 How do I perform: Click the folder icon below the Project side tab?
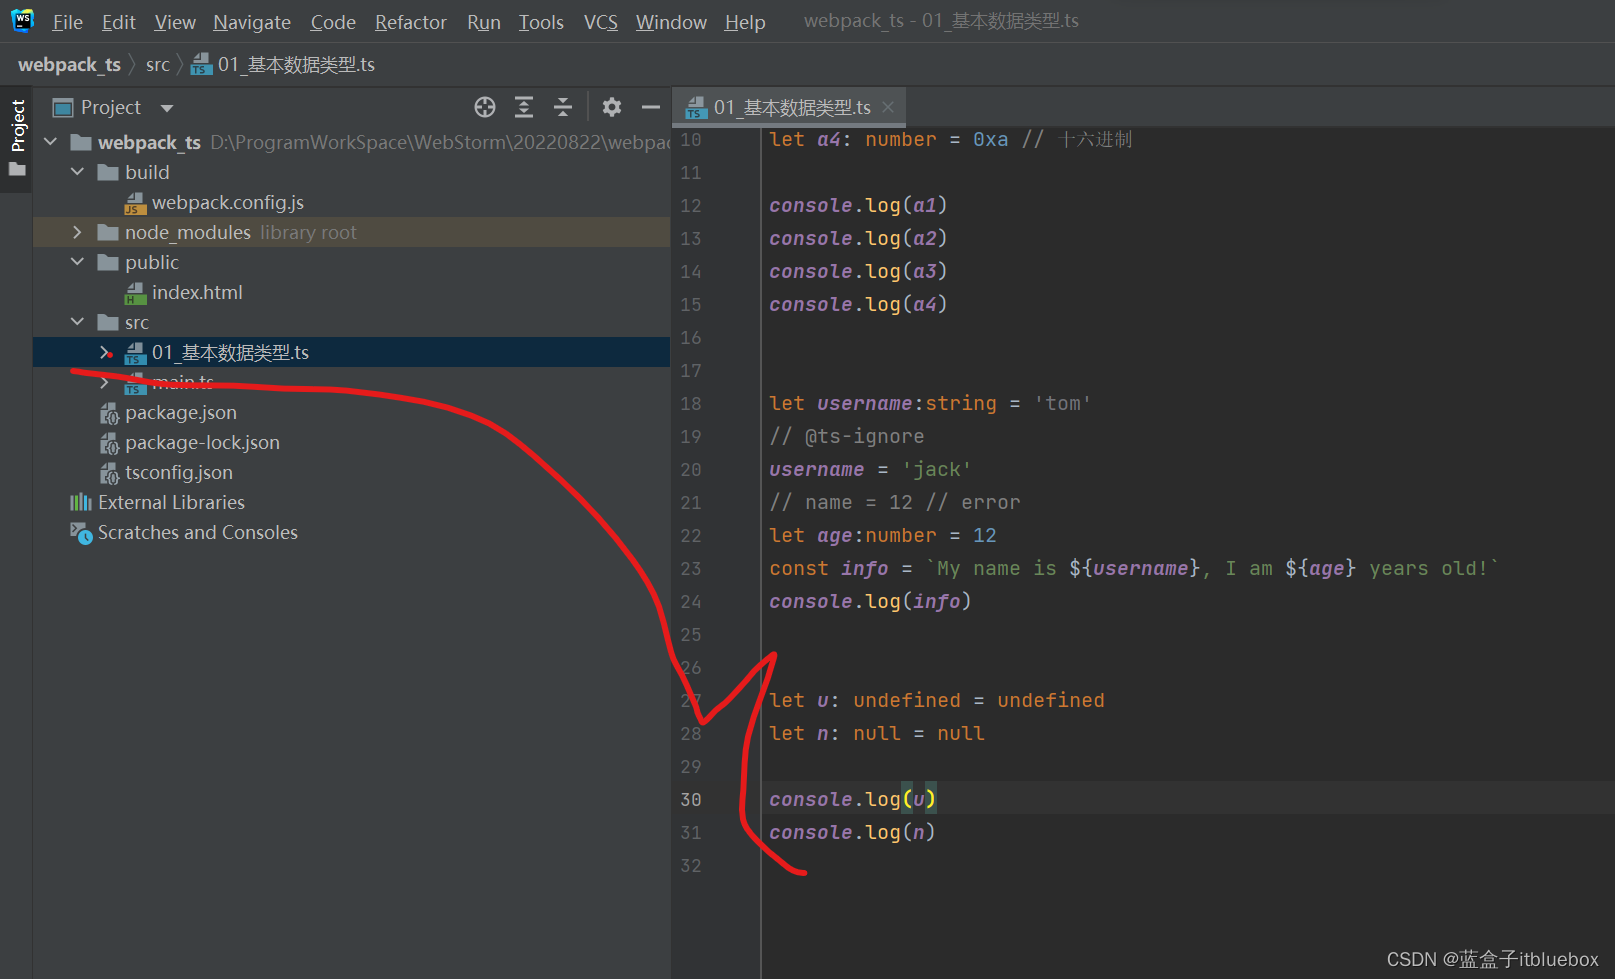coord(17,169)
